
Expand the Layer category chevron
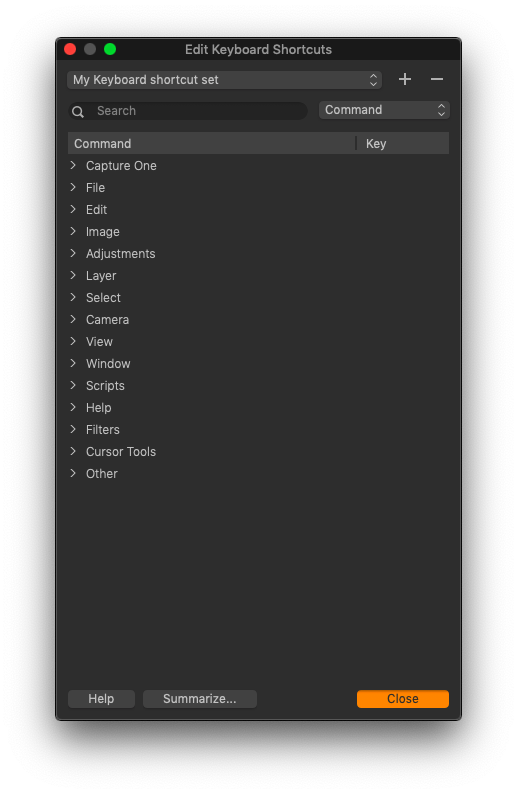[73, 275]
